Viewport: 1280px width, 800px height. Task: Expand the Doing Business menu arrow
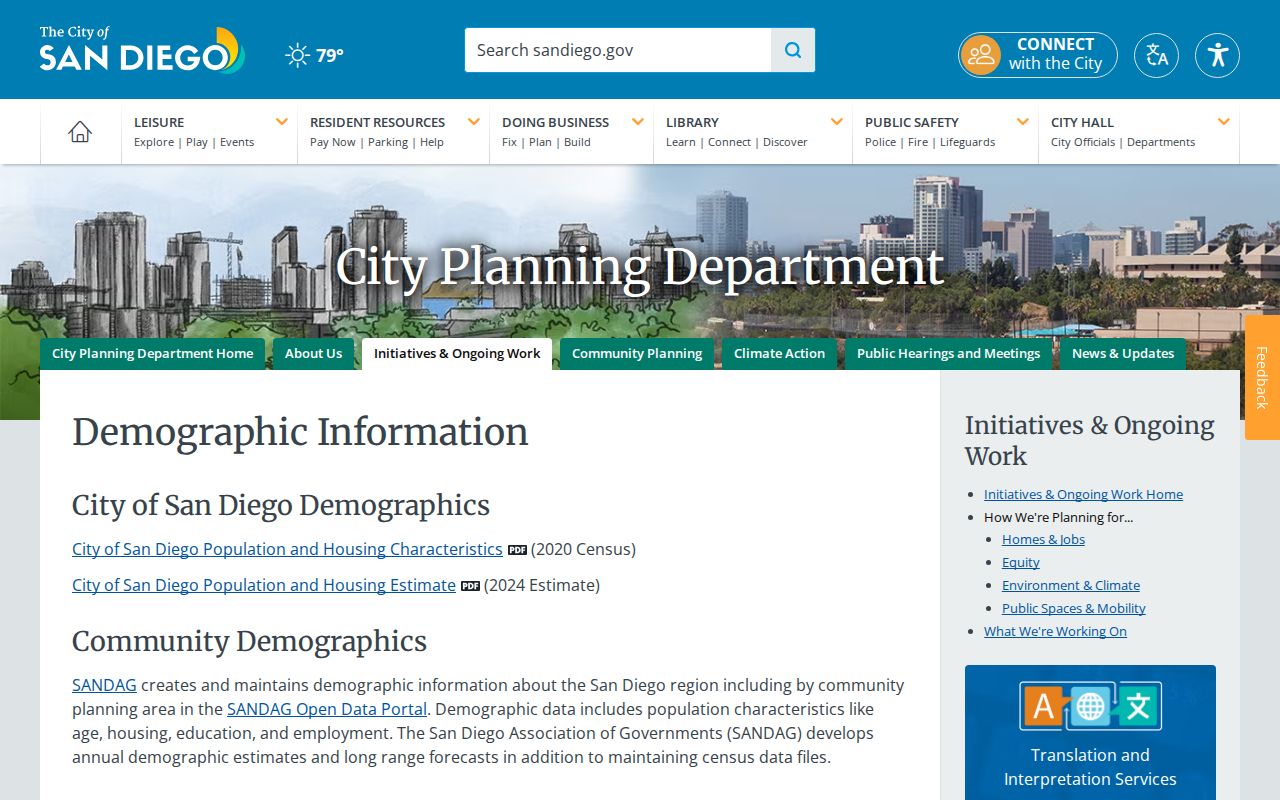coord(638,122)
